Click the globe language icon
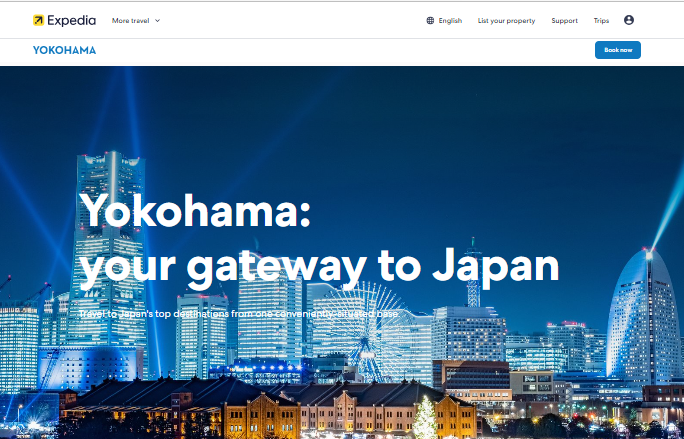The height and width of the screenshot is (439, 684). [x=430, y=21]
